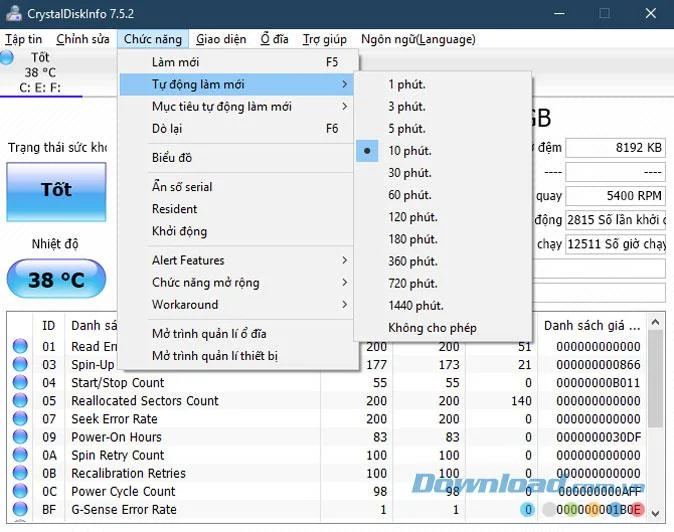The height and width of the screenshot is (532, 674).
Task: Expand Chức năng mở rộng submenu
Action: coord(236,283)
